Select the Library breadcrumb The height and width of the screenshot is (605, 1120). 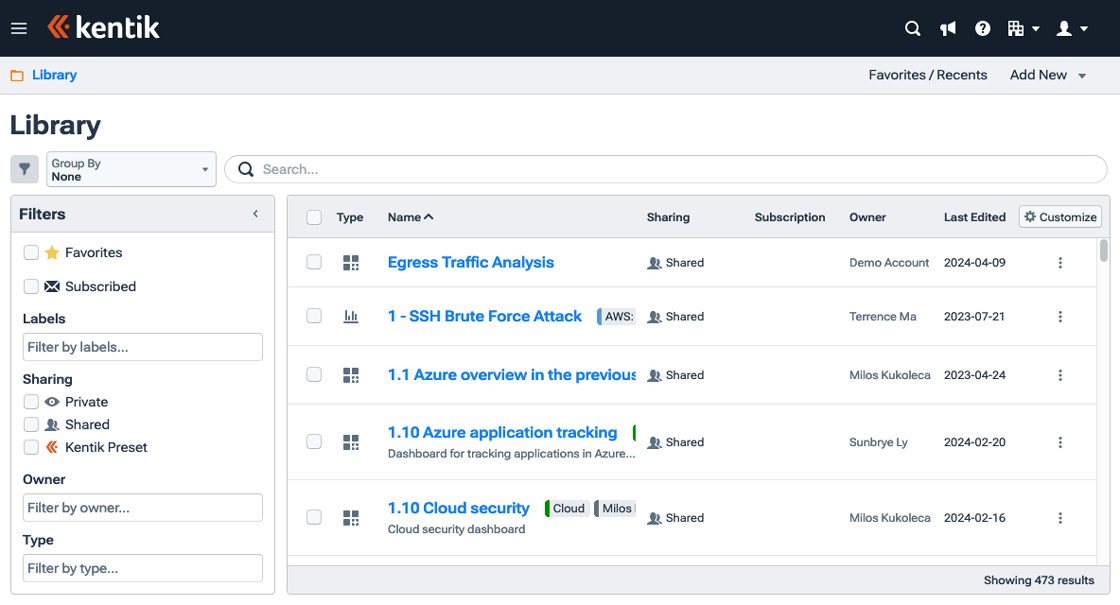pyautogui.click(x=54, y=74)
